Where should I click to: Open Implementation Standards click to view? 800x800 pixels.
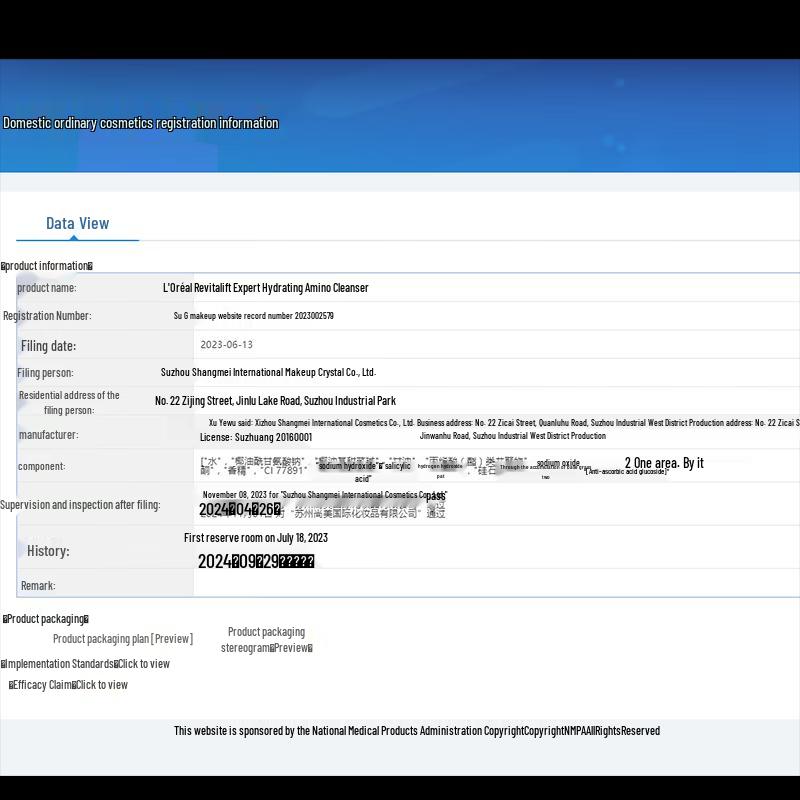click(x=143, y=664)
